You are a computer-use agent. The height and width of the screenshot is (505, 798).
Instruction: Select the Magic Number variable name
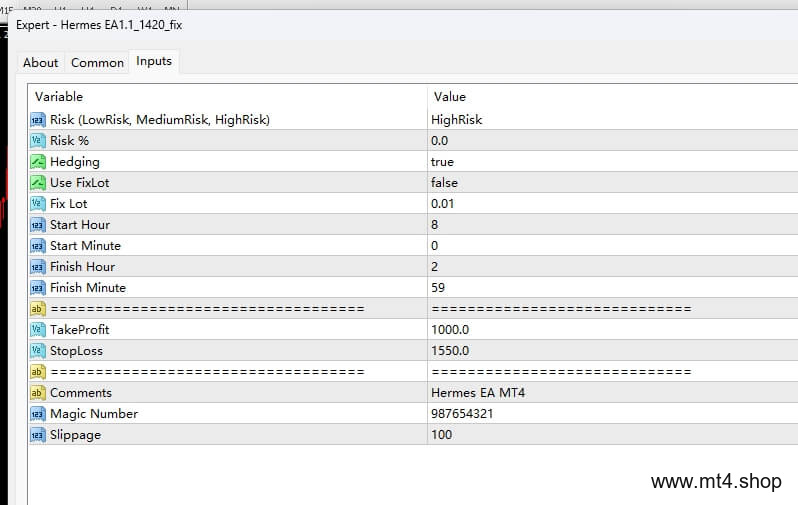[94, 414]
